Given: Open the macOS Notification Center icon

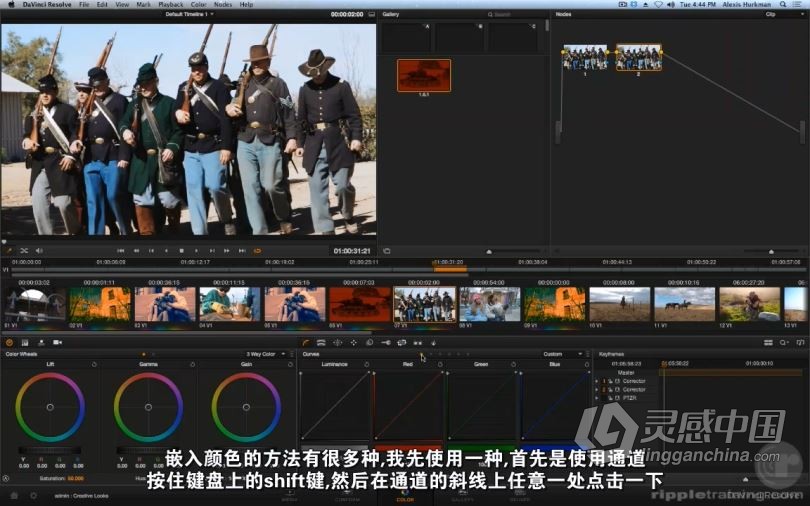Looking at the screenshot, I should [x=799, y=4].
